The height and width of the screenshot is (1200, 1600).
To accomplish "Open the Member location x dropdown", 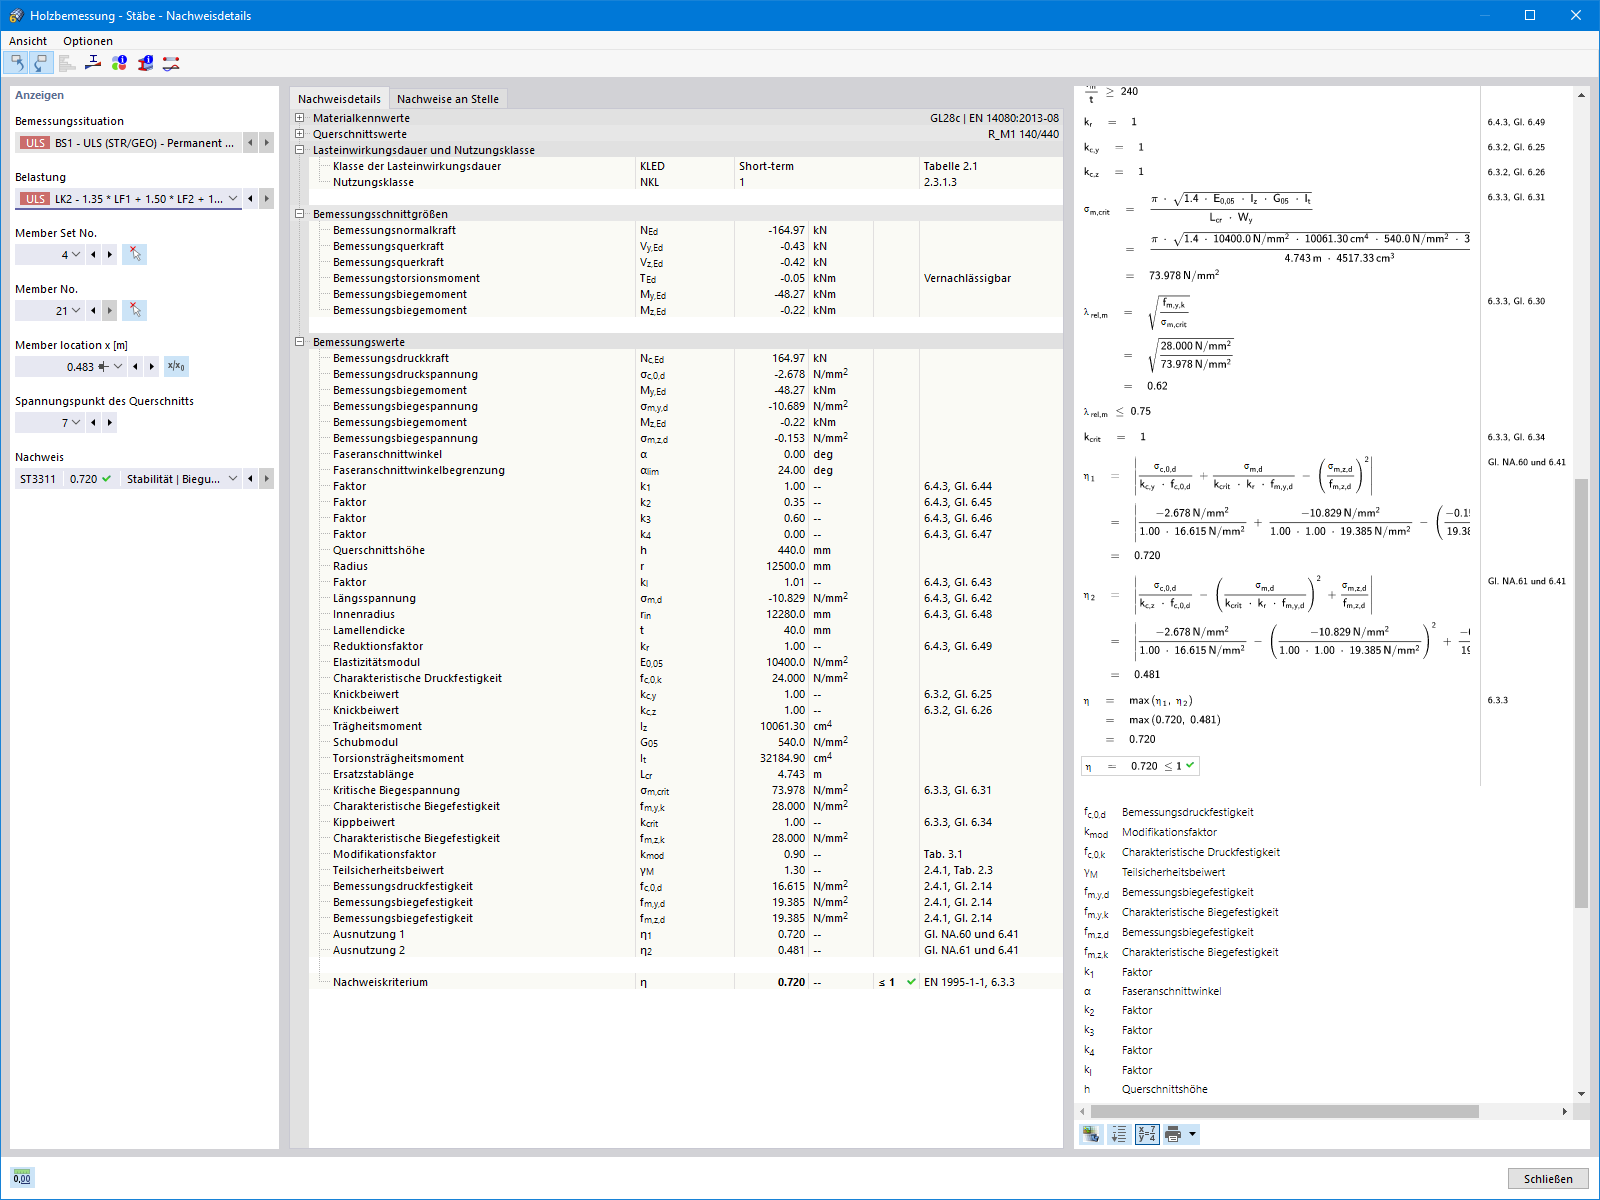I will (118, 366).
